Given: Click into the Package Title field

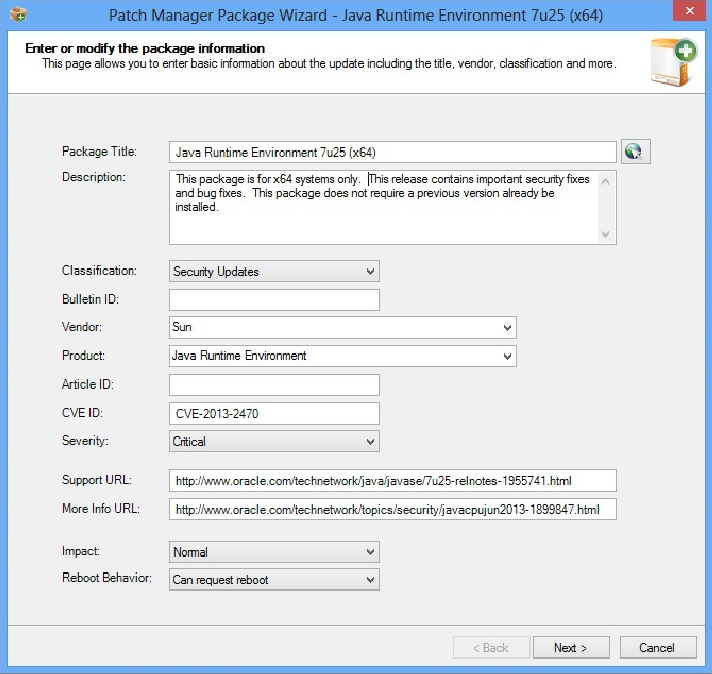Looking at the screenshot, I should pyautogui.click(x=392, y=152).
